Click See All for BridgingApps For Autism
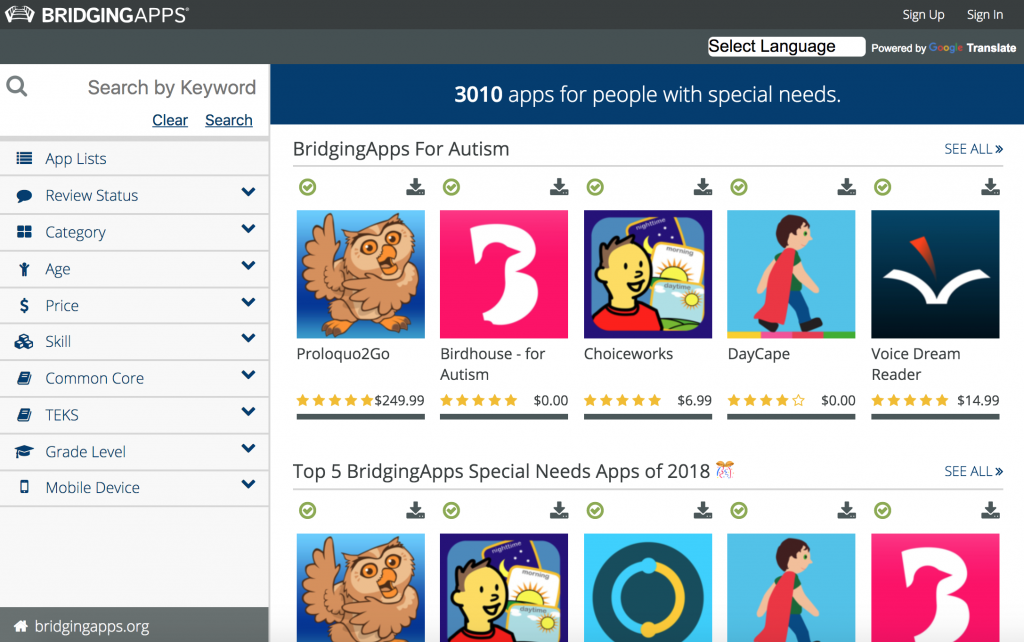 point(973,149)
